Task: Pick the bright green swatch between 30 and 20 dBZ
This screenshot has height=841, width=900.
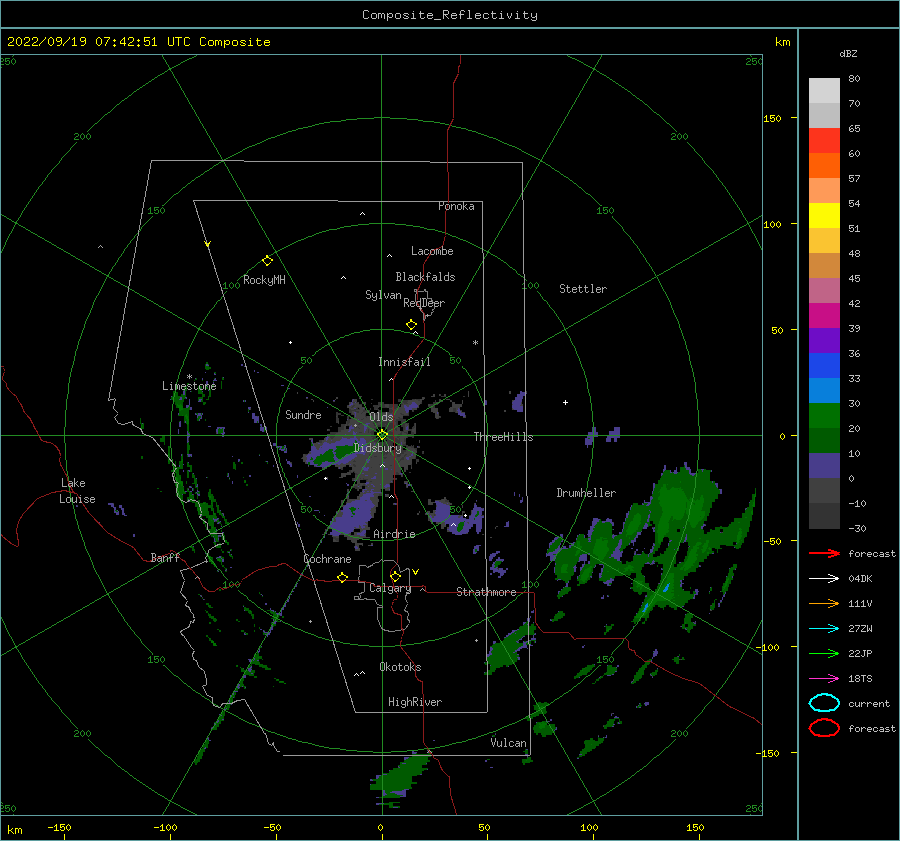Action: tap(824, 416)
